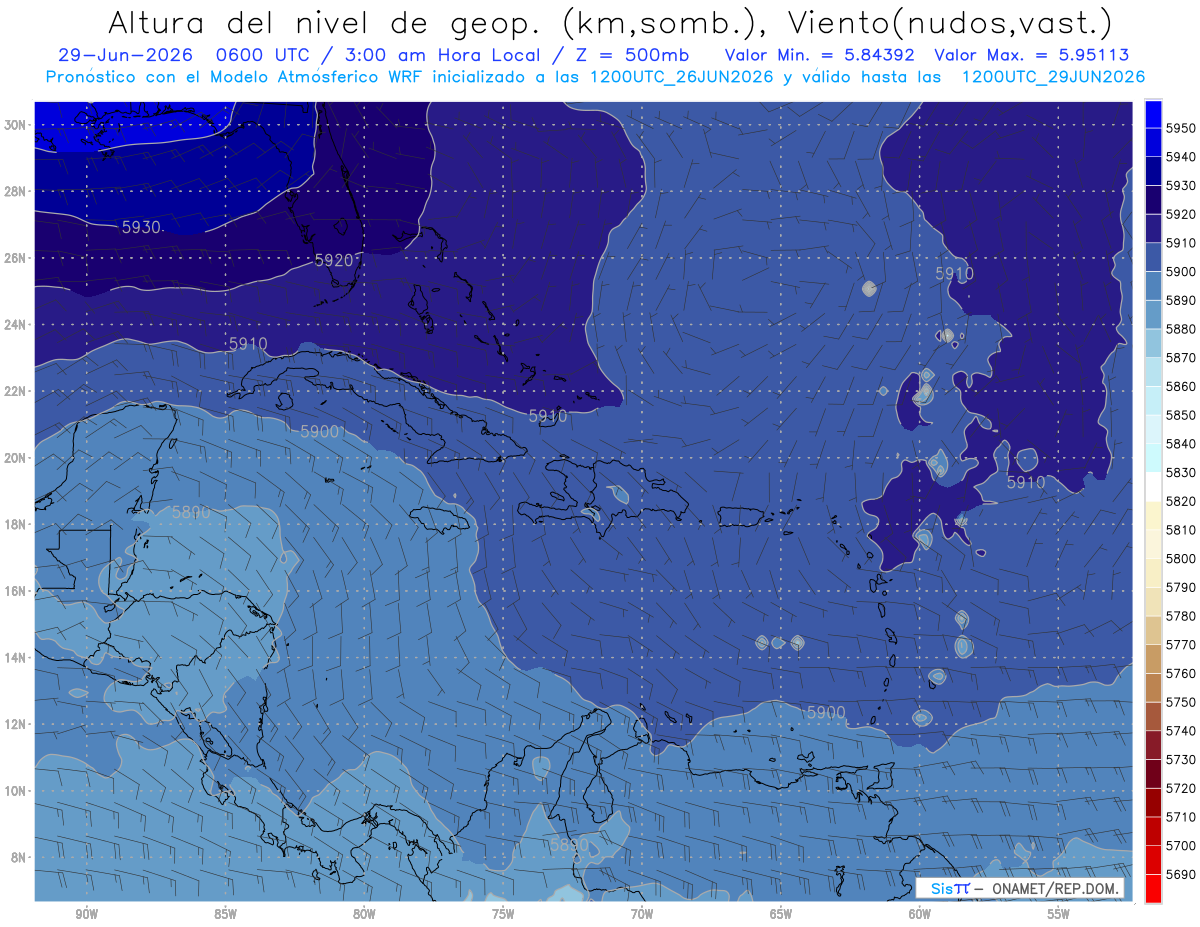Click the 10N latitude axis label
This screenshot has width=1200, height=927.
pos(16,791)
